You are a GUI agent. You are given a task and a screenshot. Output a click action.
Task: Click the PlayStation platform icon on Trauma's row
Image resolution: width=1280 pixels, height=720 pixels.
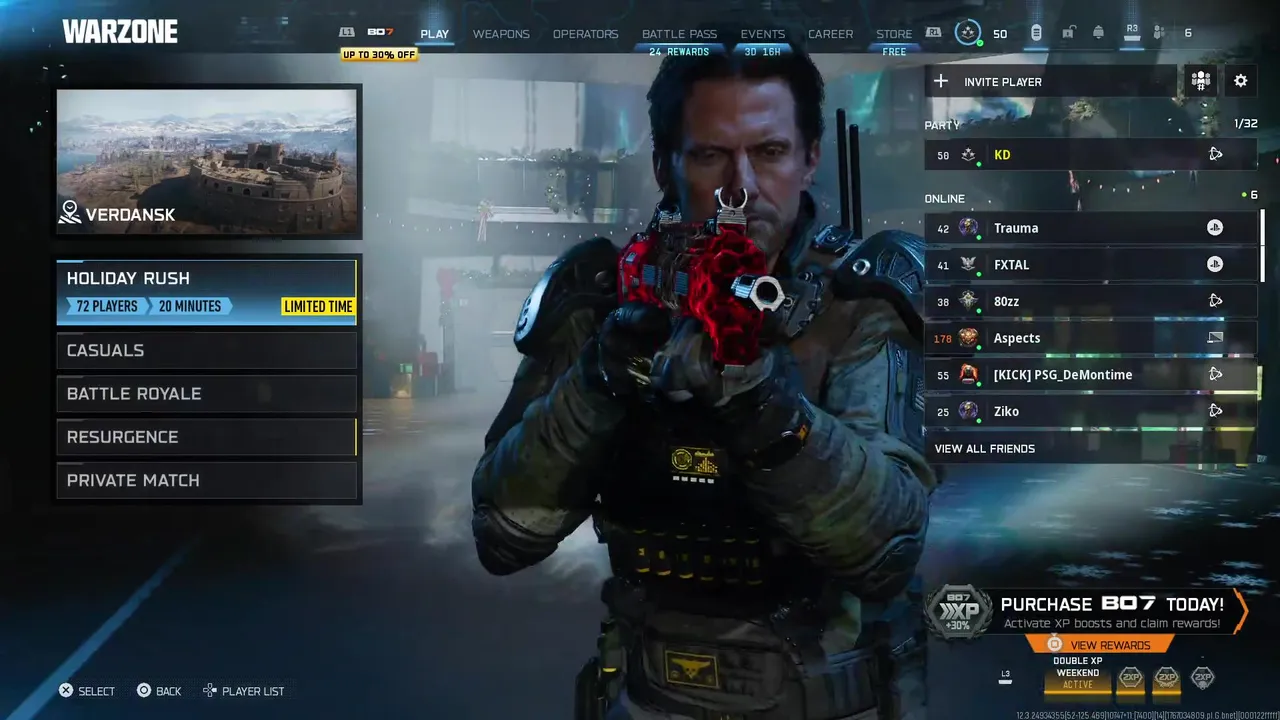click(1215, 228)
